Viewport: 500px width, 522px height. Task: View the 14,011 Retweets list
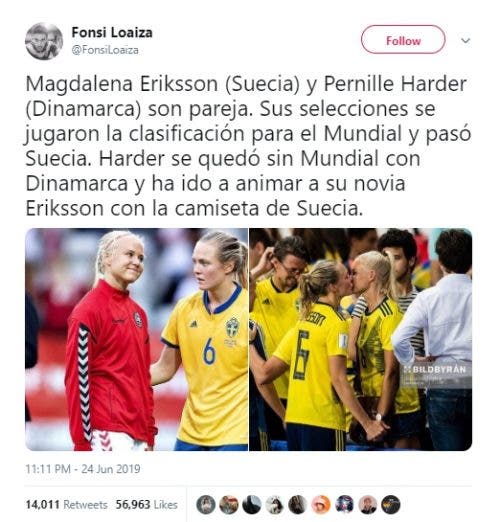(66, 505)
